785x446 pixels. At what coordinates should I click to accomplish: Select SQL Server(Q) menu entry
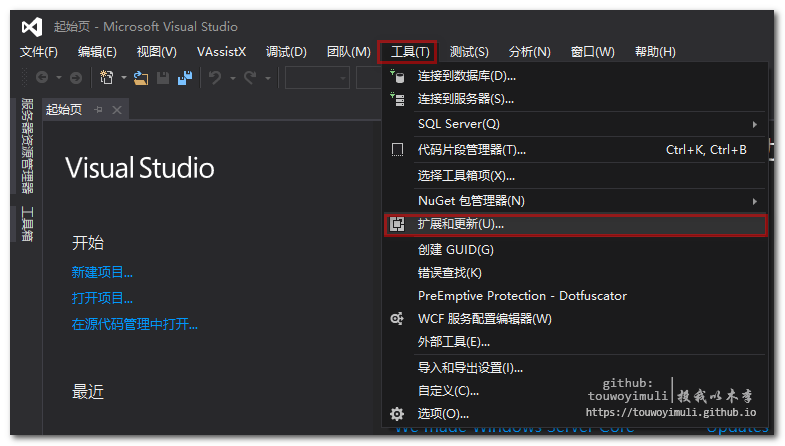pyautogui.click(x=575, y=124)
